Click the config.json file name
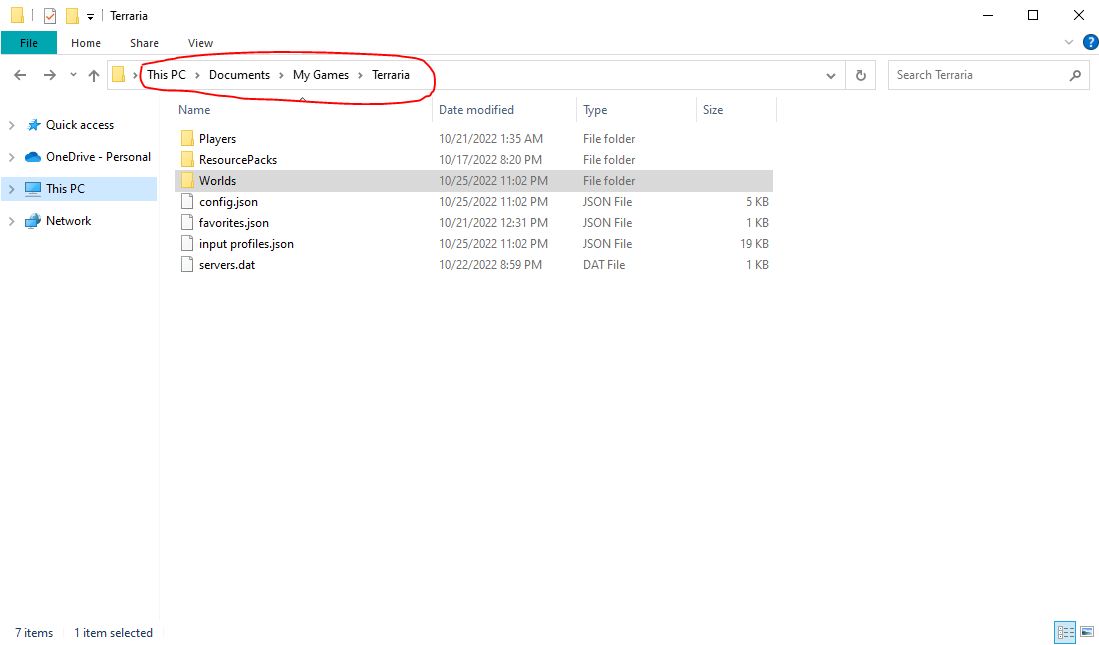This screenshot has height=645, width=1099. point(228,202)
